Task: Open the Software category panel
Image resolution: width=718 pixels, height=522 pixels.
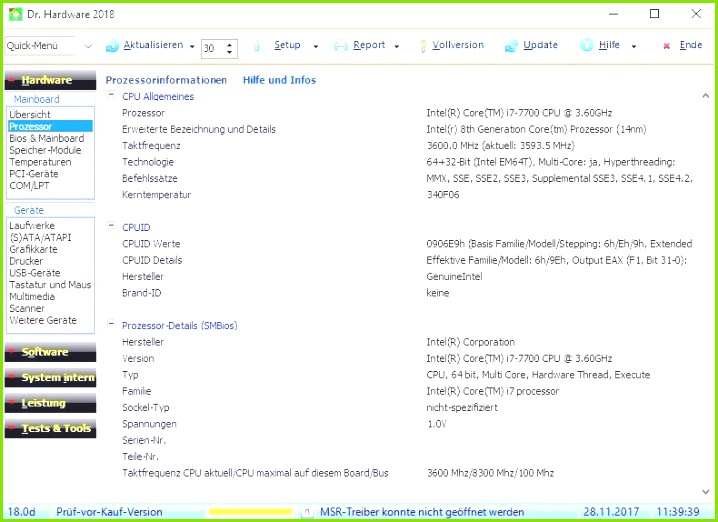Action: pos(50,352)
